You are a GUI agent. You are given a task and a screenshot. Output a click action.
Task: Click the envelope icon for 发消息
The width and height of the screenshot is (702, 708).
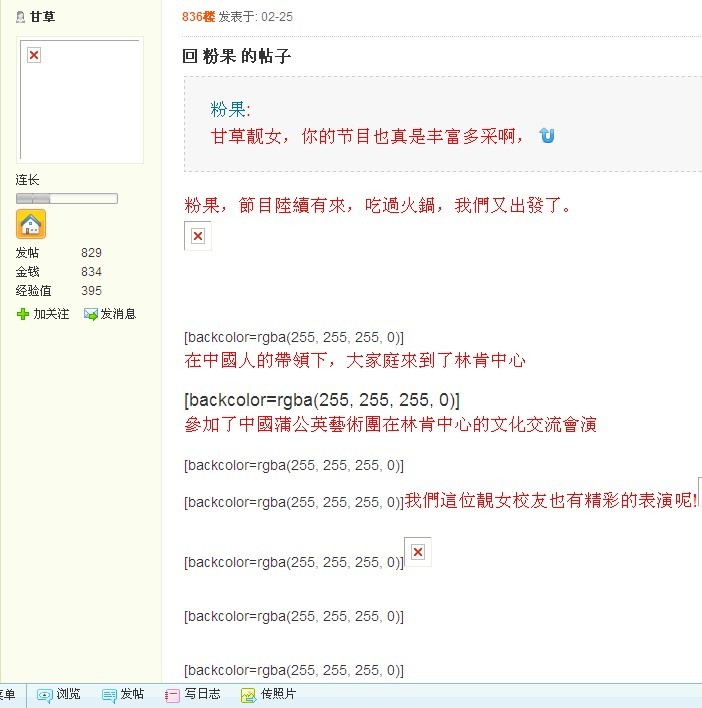click(x=91, y=314)
